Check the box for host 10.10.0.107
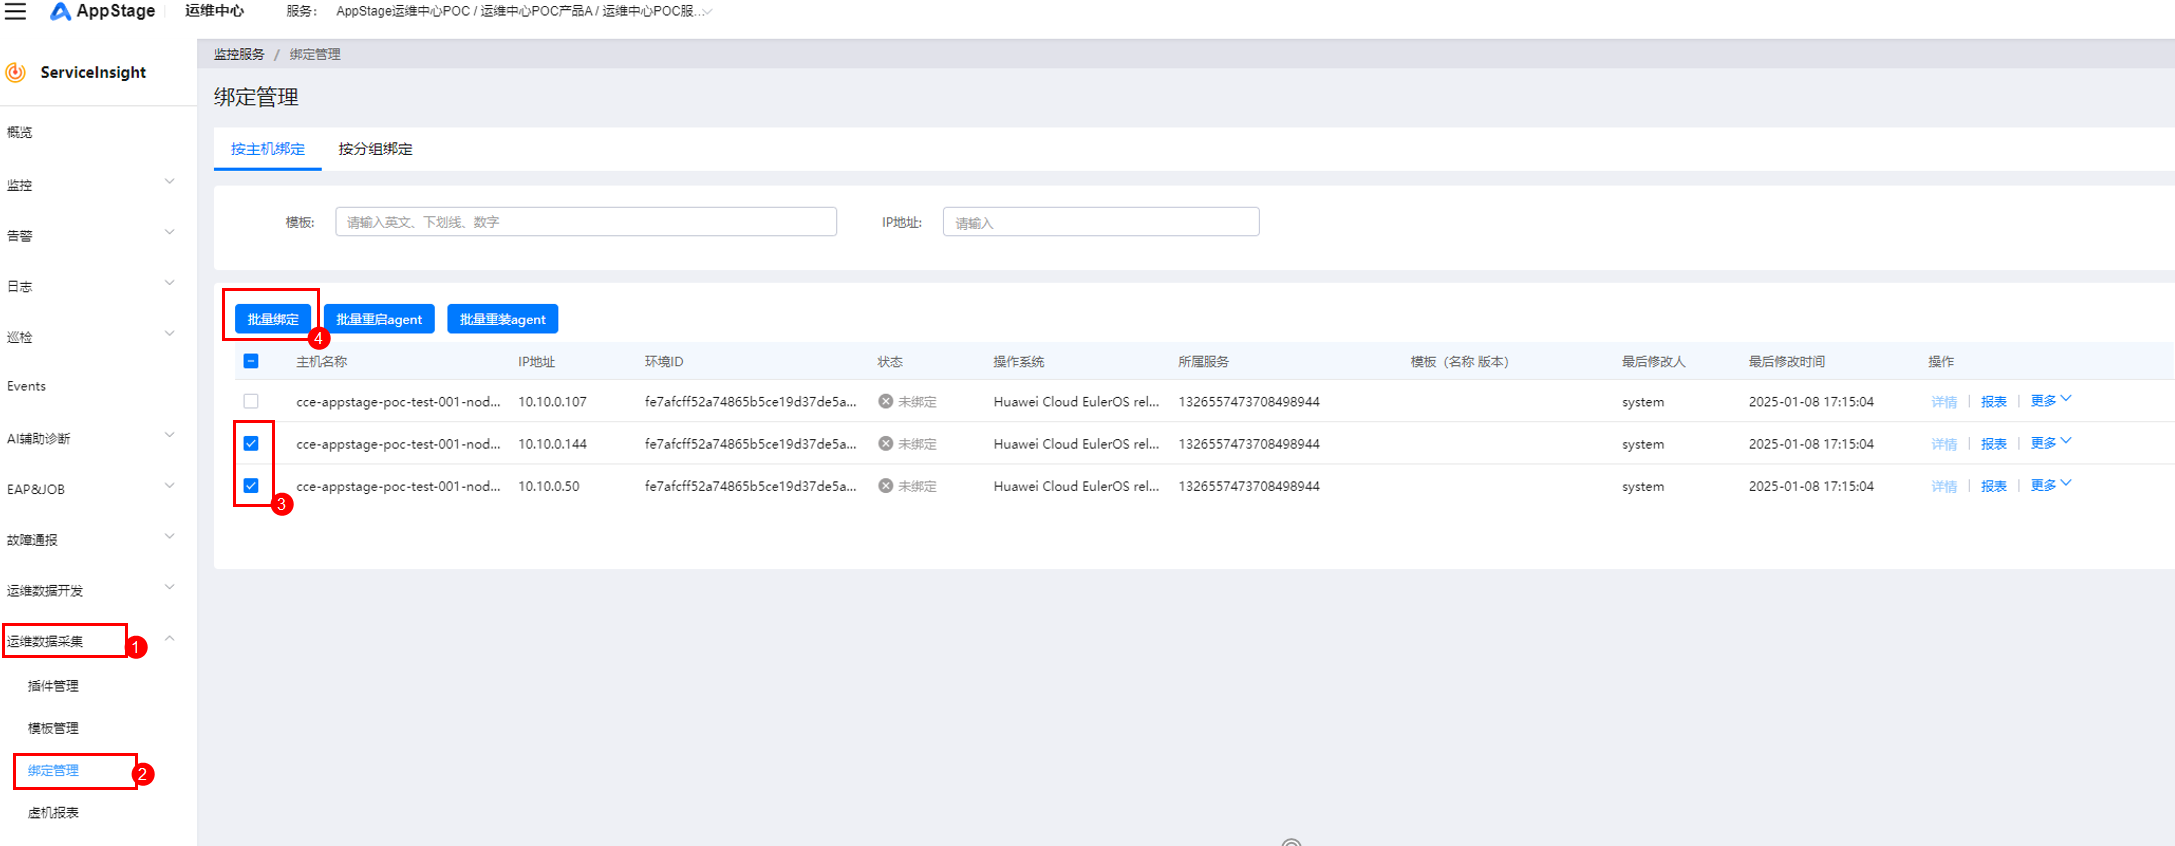Image resolution: width=2175 pixels, height=846 pixels. coord(251,401)
